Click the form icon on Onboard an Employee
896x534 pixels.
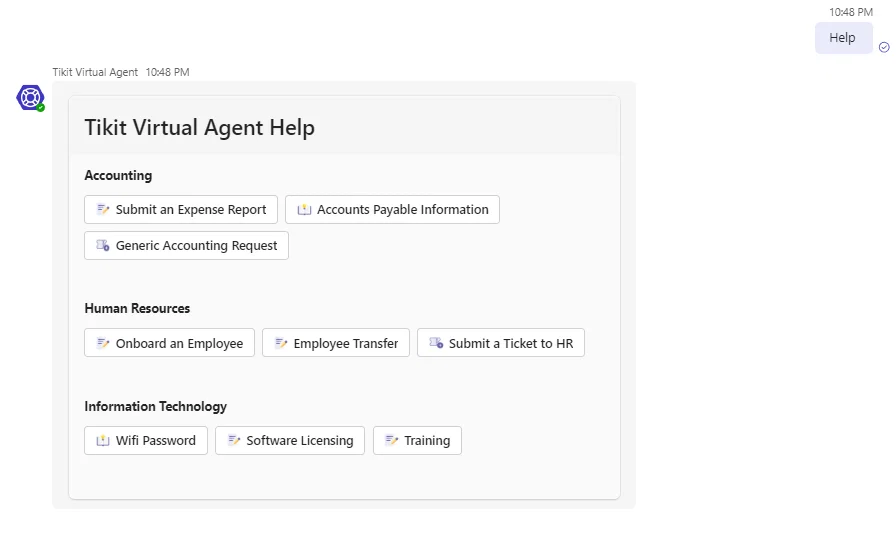[x=103, y=343]
